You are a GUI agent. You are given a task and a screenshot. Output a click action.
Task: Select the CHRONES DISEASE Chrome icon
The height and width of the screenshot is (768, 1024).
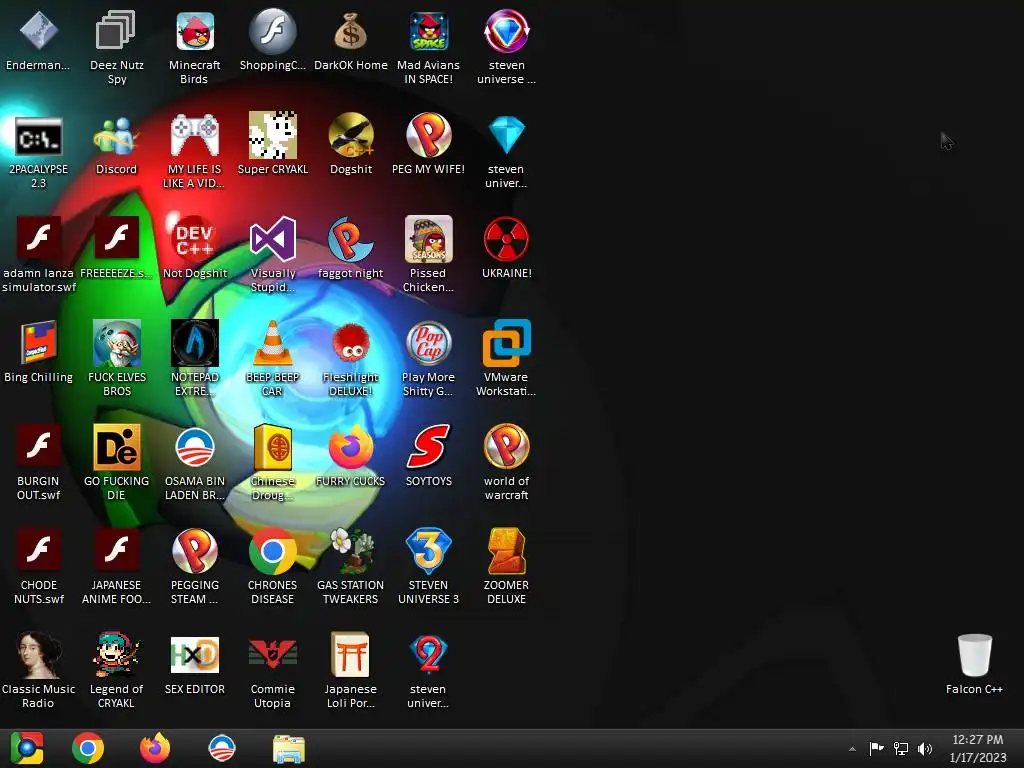click(272, 551)
